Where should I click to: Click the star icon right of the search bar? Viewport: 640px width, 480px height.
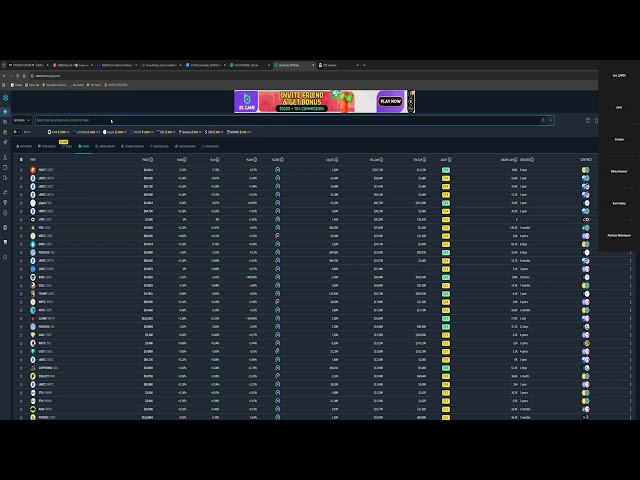(x=596, y=120)
